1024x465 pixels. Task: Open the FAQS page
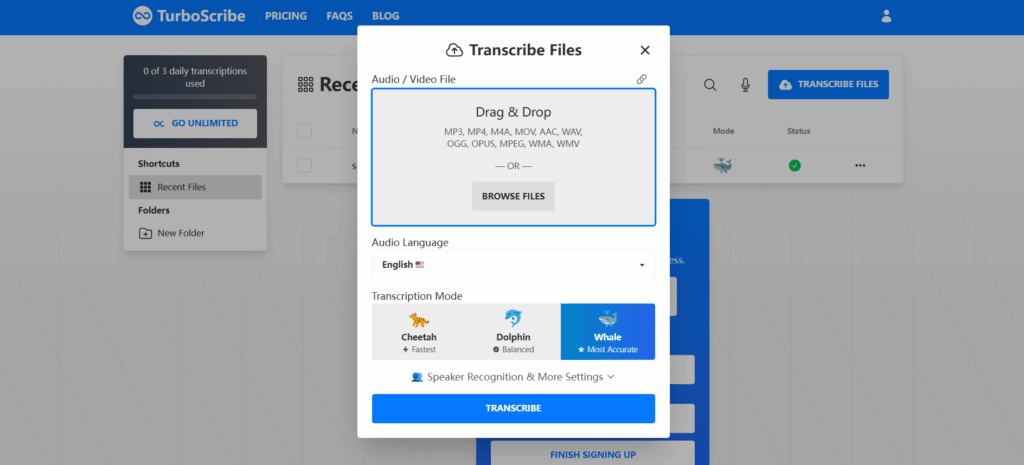[340, 16]
